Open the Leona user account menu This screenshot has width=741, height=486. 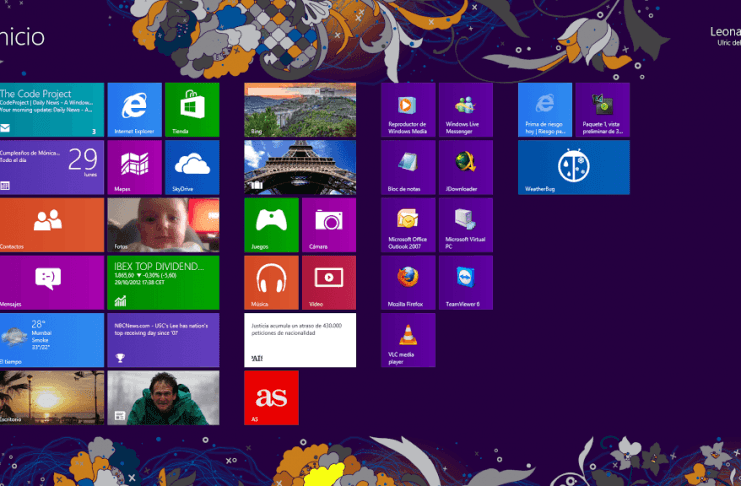(725, 36)
